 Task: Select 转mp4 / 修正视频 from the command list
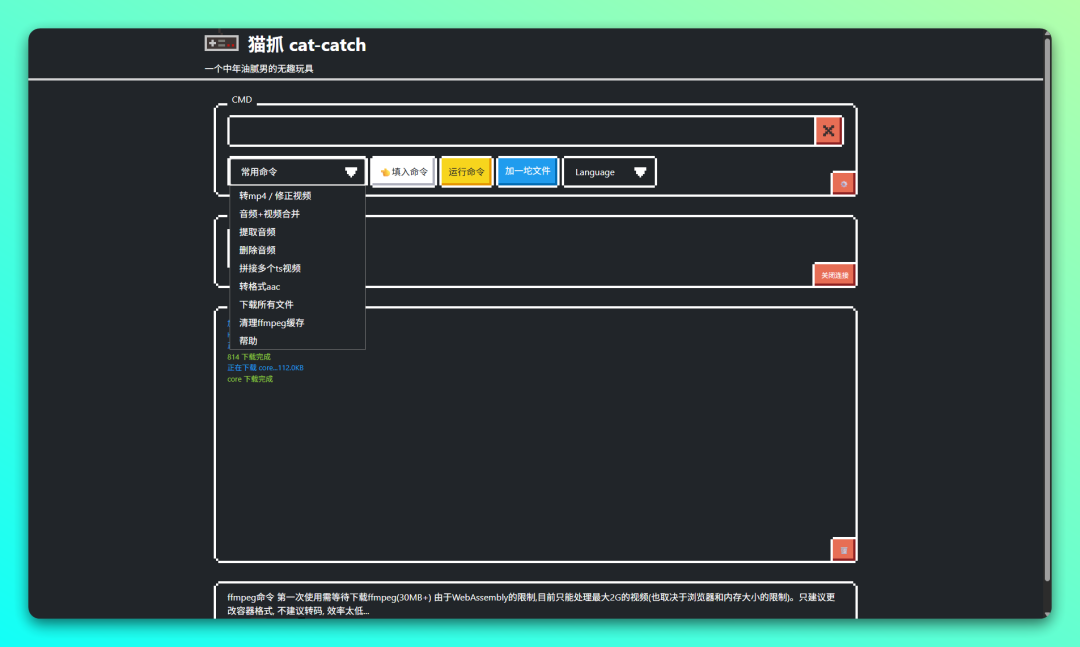(x=275, y=196)
